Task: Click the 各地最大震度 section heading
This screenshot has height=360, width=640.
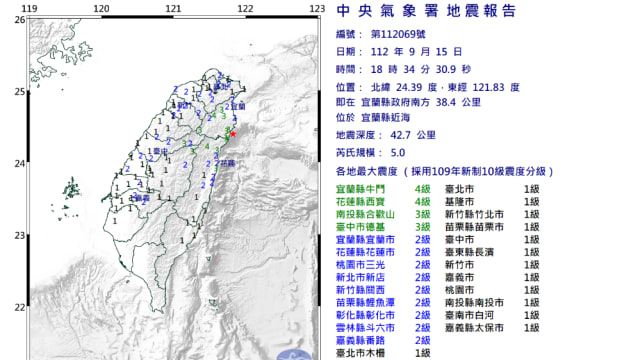Action: 444,171
